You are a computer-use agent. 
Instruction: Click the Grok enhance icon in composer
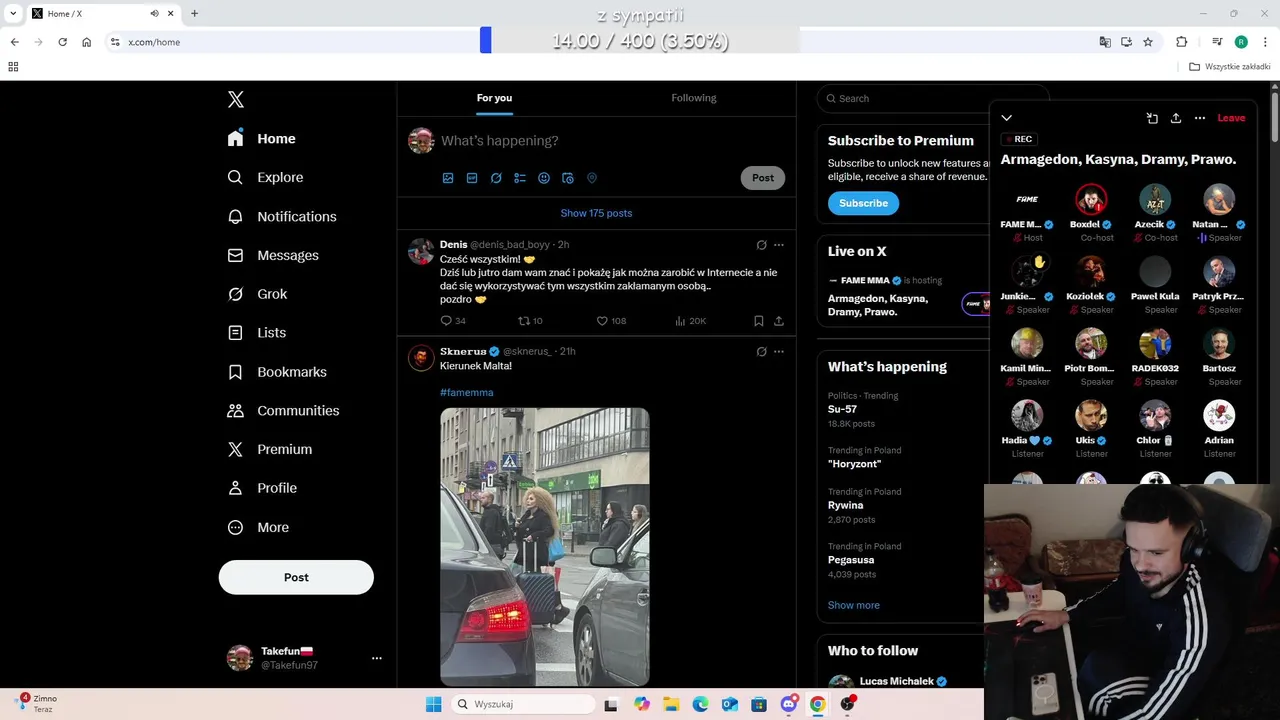click(x=496, y=178)
